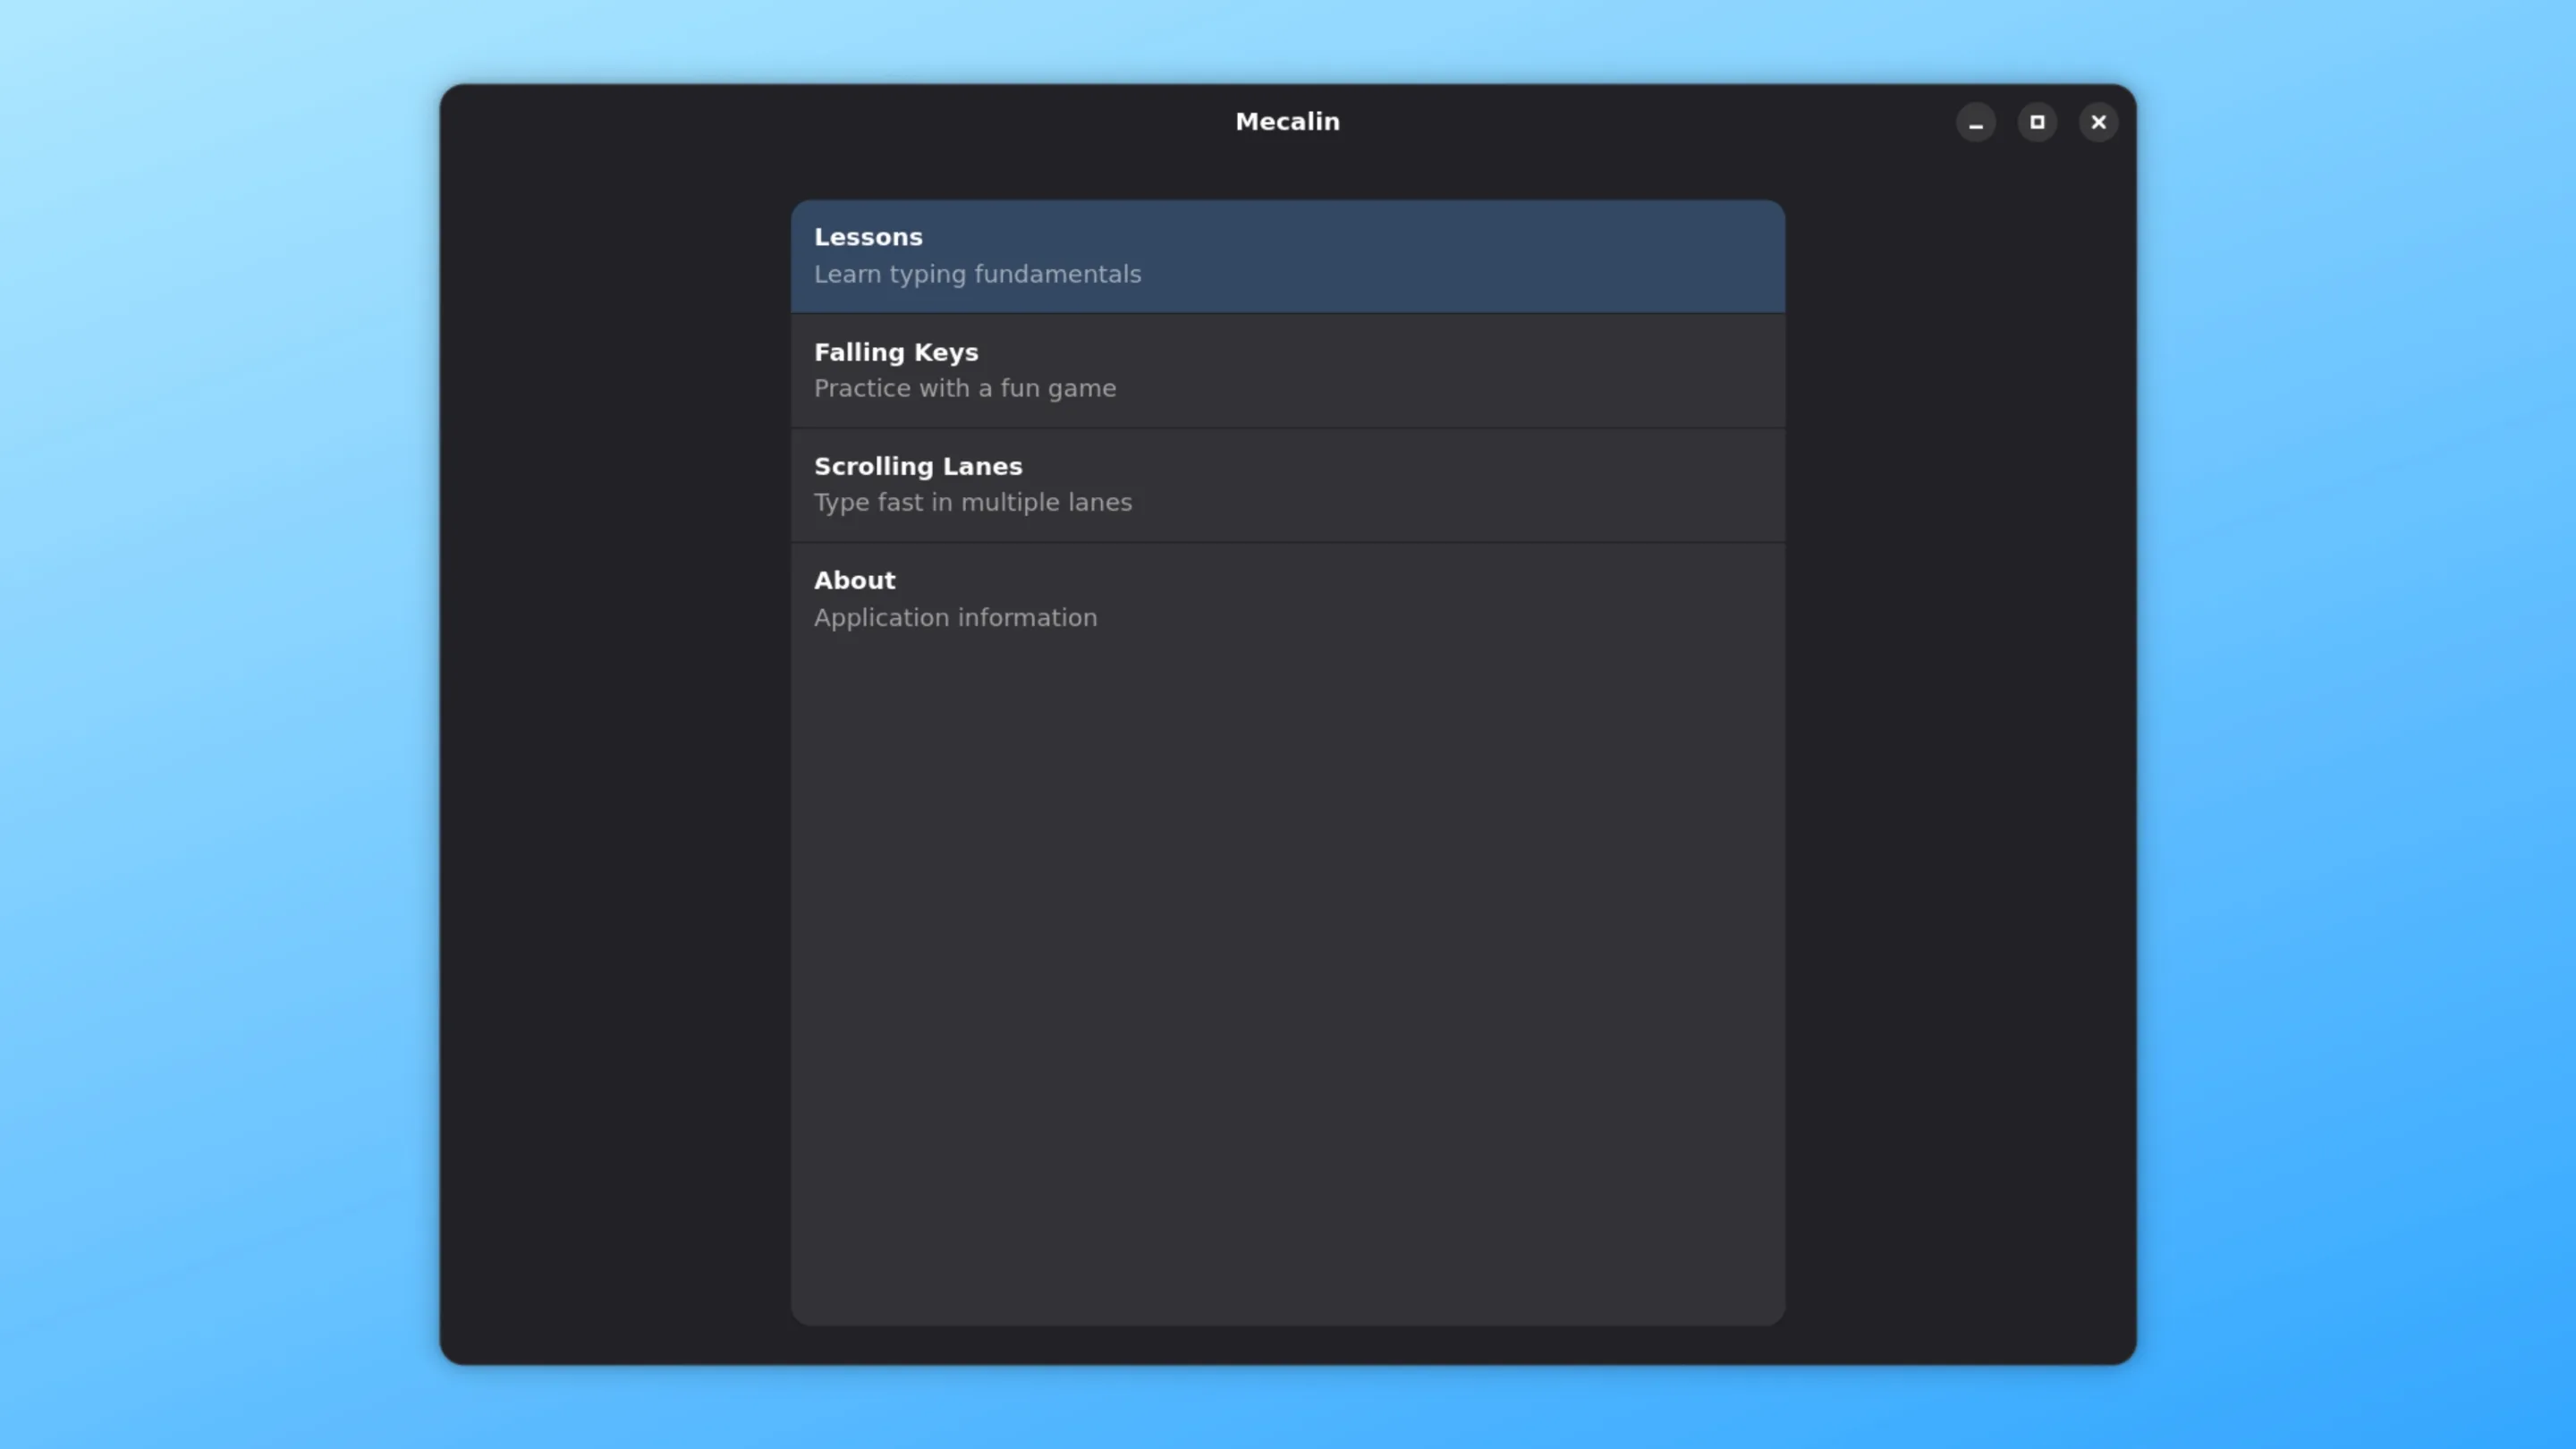Screen dimensions: 2576x1449
Task: Click the 'Practice with a fun game' description
Action: [x=964, y=388]
